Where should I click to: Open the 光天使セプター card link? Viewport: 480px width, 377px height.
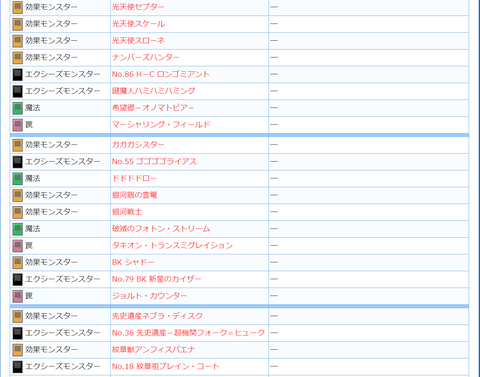coord(138,7)
